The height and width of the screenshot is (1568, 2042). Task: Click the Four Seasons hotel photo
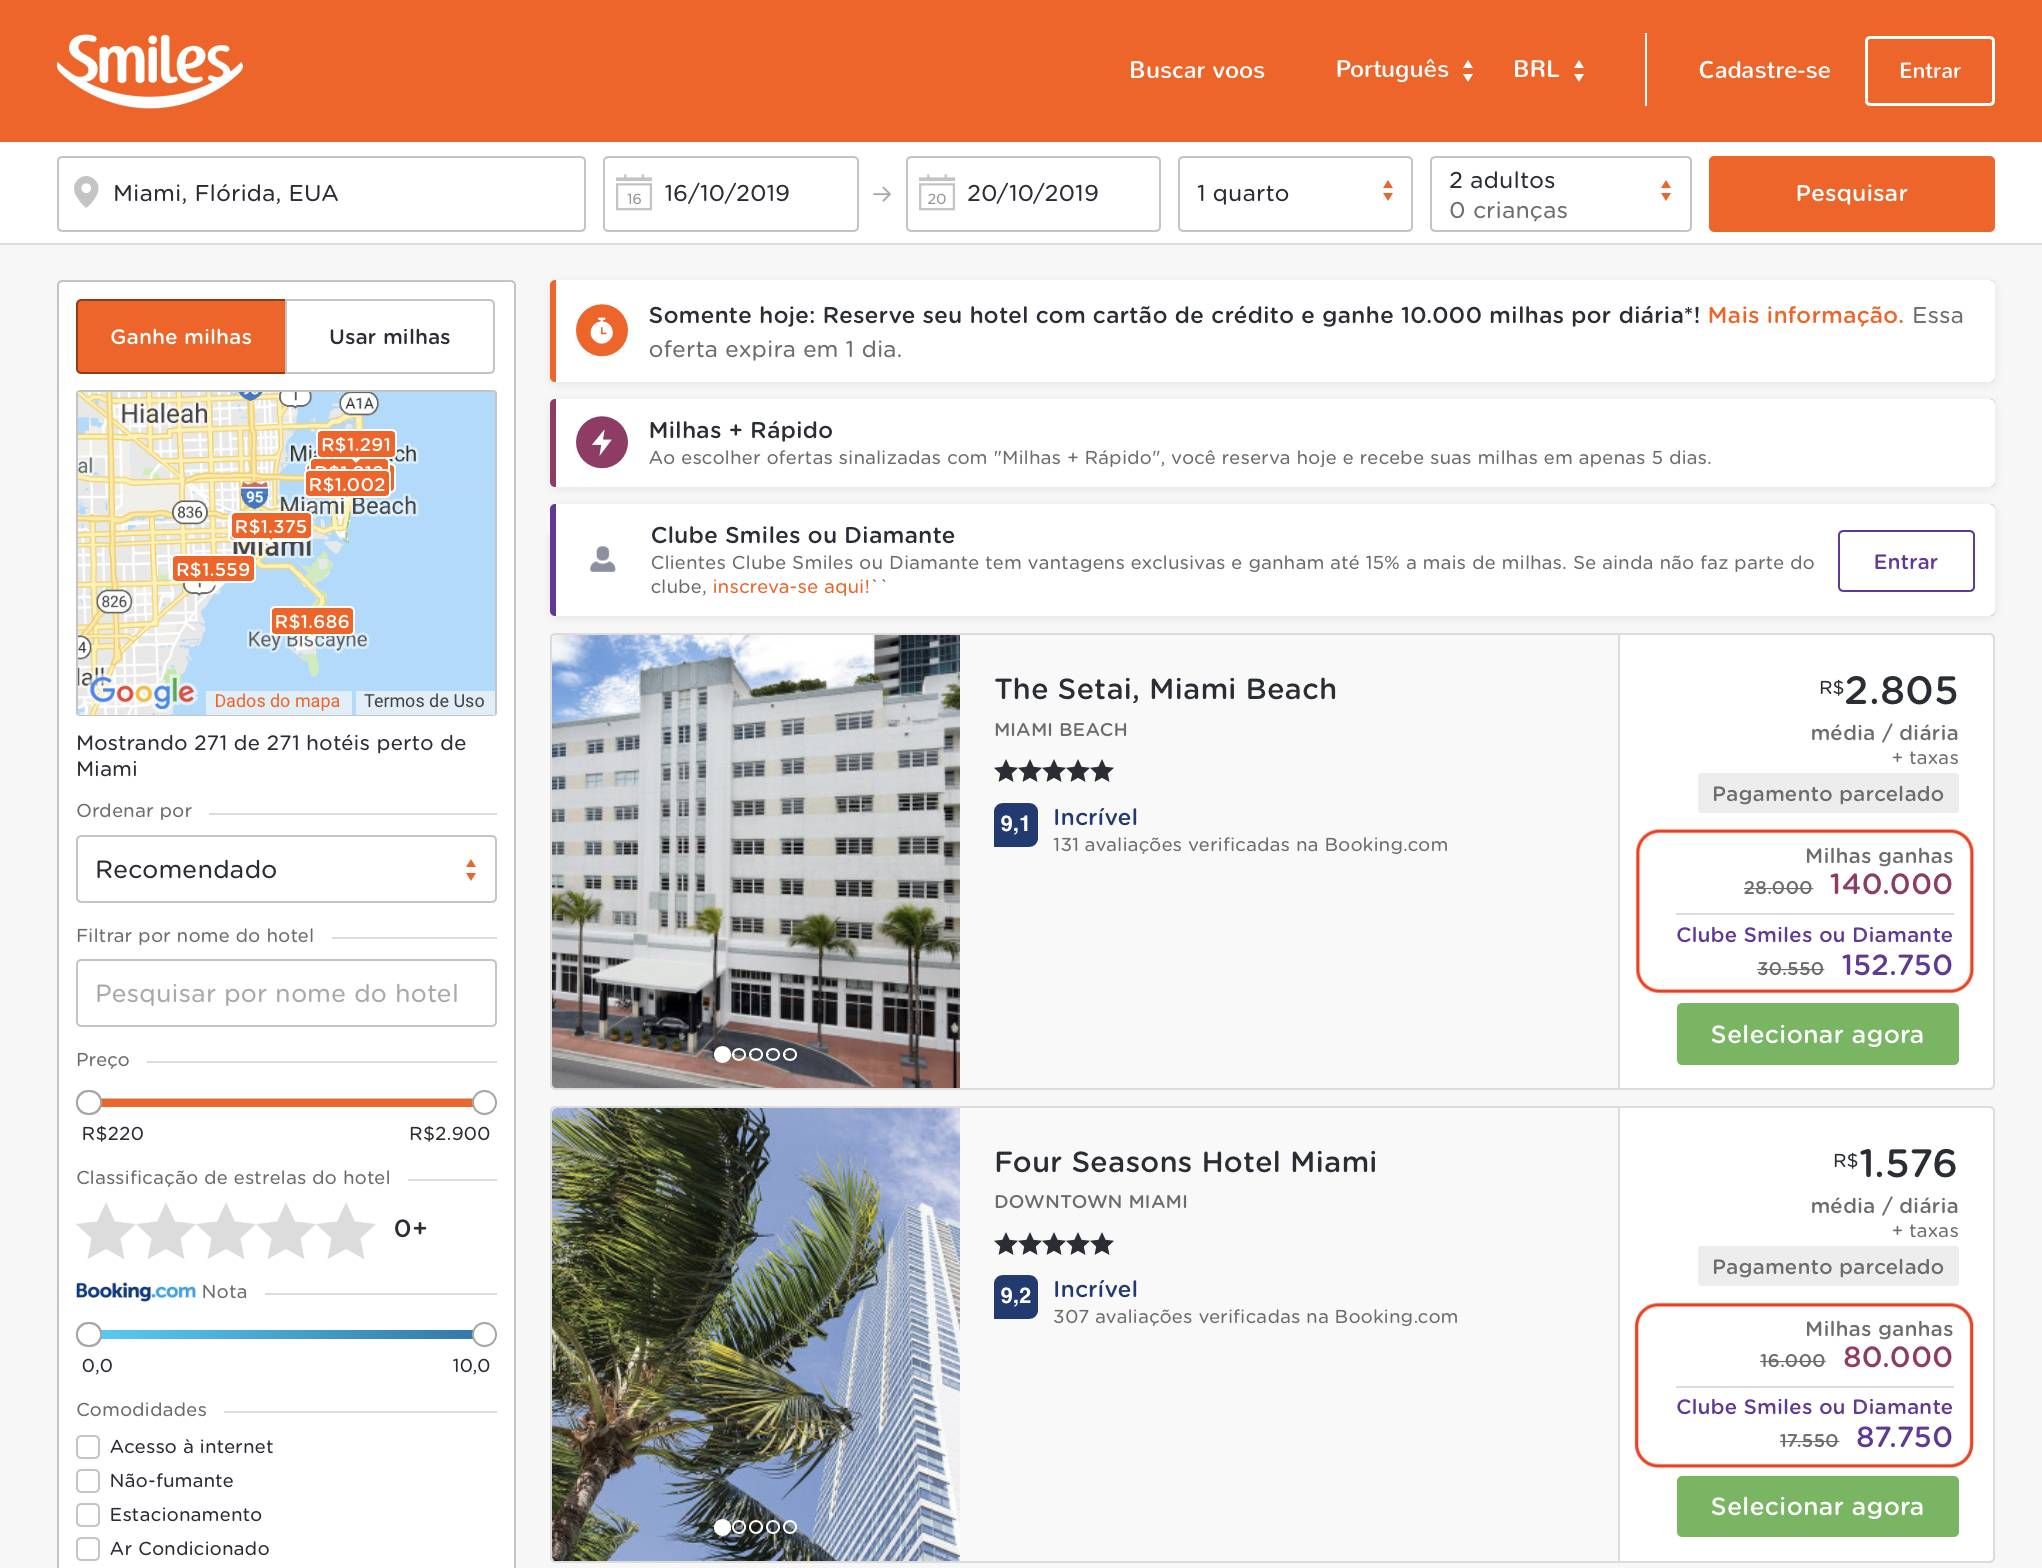click(x=756, y=1334)
